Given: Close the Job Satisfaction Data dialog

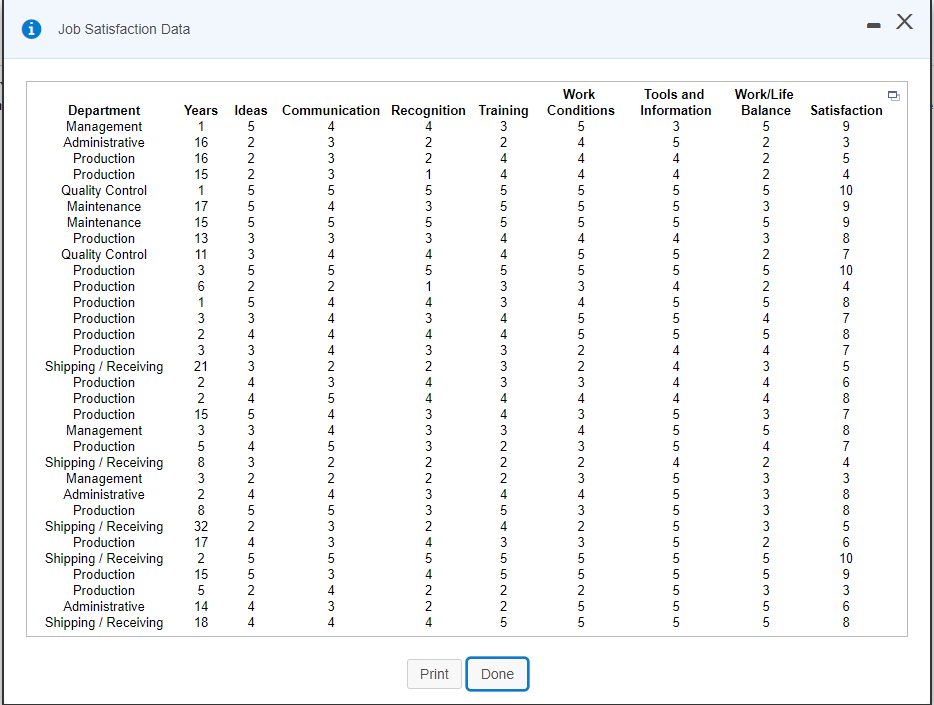Looking at the screenshot, I should pyautogui.click(x=903, y=21).
